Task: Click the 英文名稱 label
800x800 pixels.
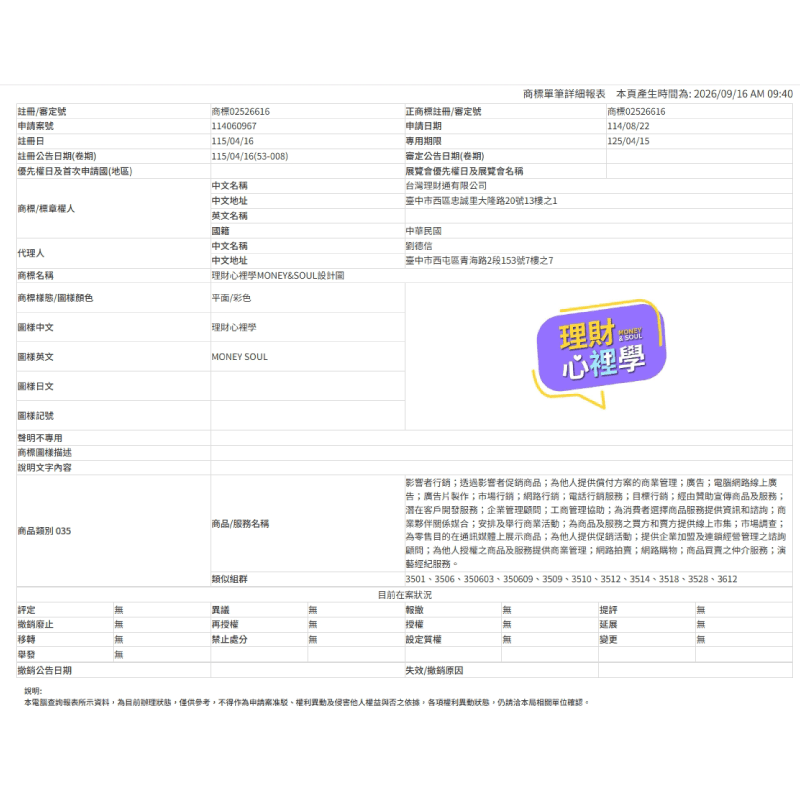Action: coord(229,216)
